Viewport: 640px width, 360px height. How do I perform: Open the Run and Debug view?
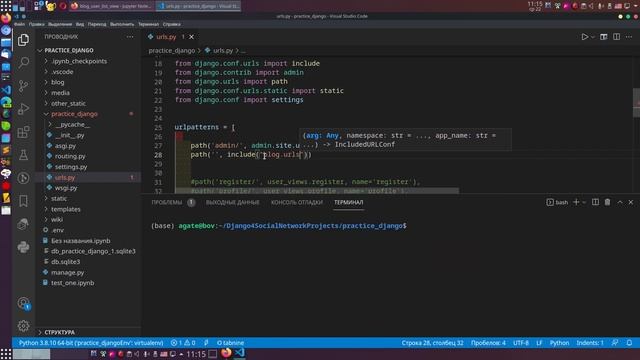(x=23, y=109)
